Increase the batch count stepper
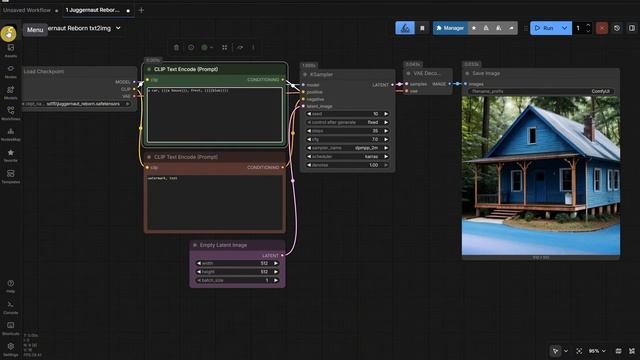Viewport: 640px width, 360px height. pyautogui.click(x=588, y=25)
